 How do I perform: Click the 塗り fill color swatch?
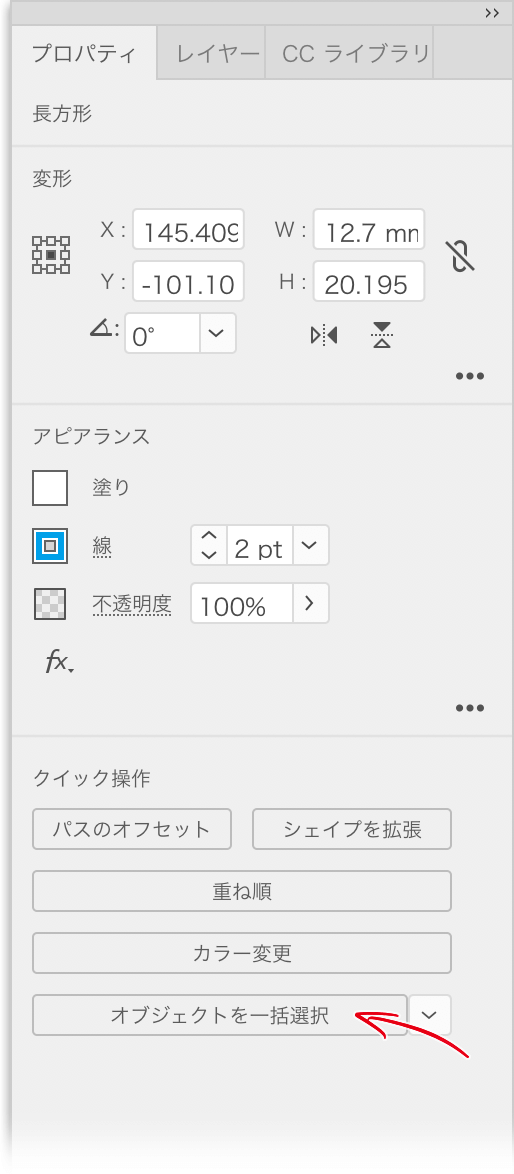point(50,488)
